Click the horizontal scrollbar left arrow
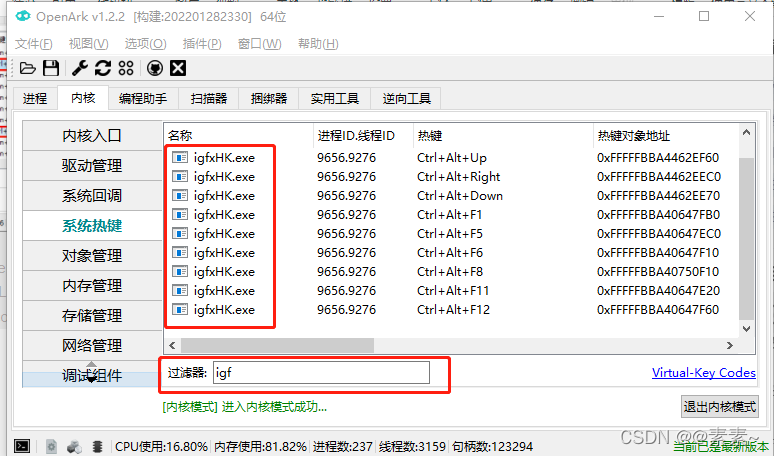 172,345
